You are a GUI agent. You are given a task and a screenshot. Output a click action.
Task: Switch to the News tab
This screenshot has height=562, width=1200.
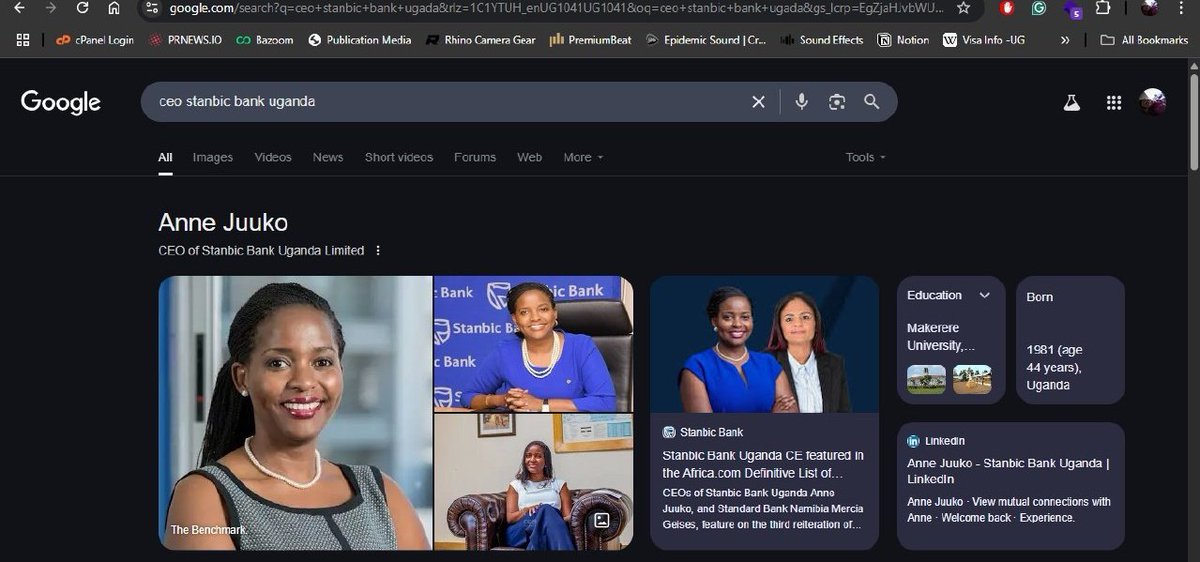328,157
